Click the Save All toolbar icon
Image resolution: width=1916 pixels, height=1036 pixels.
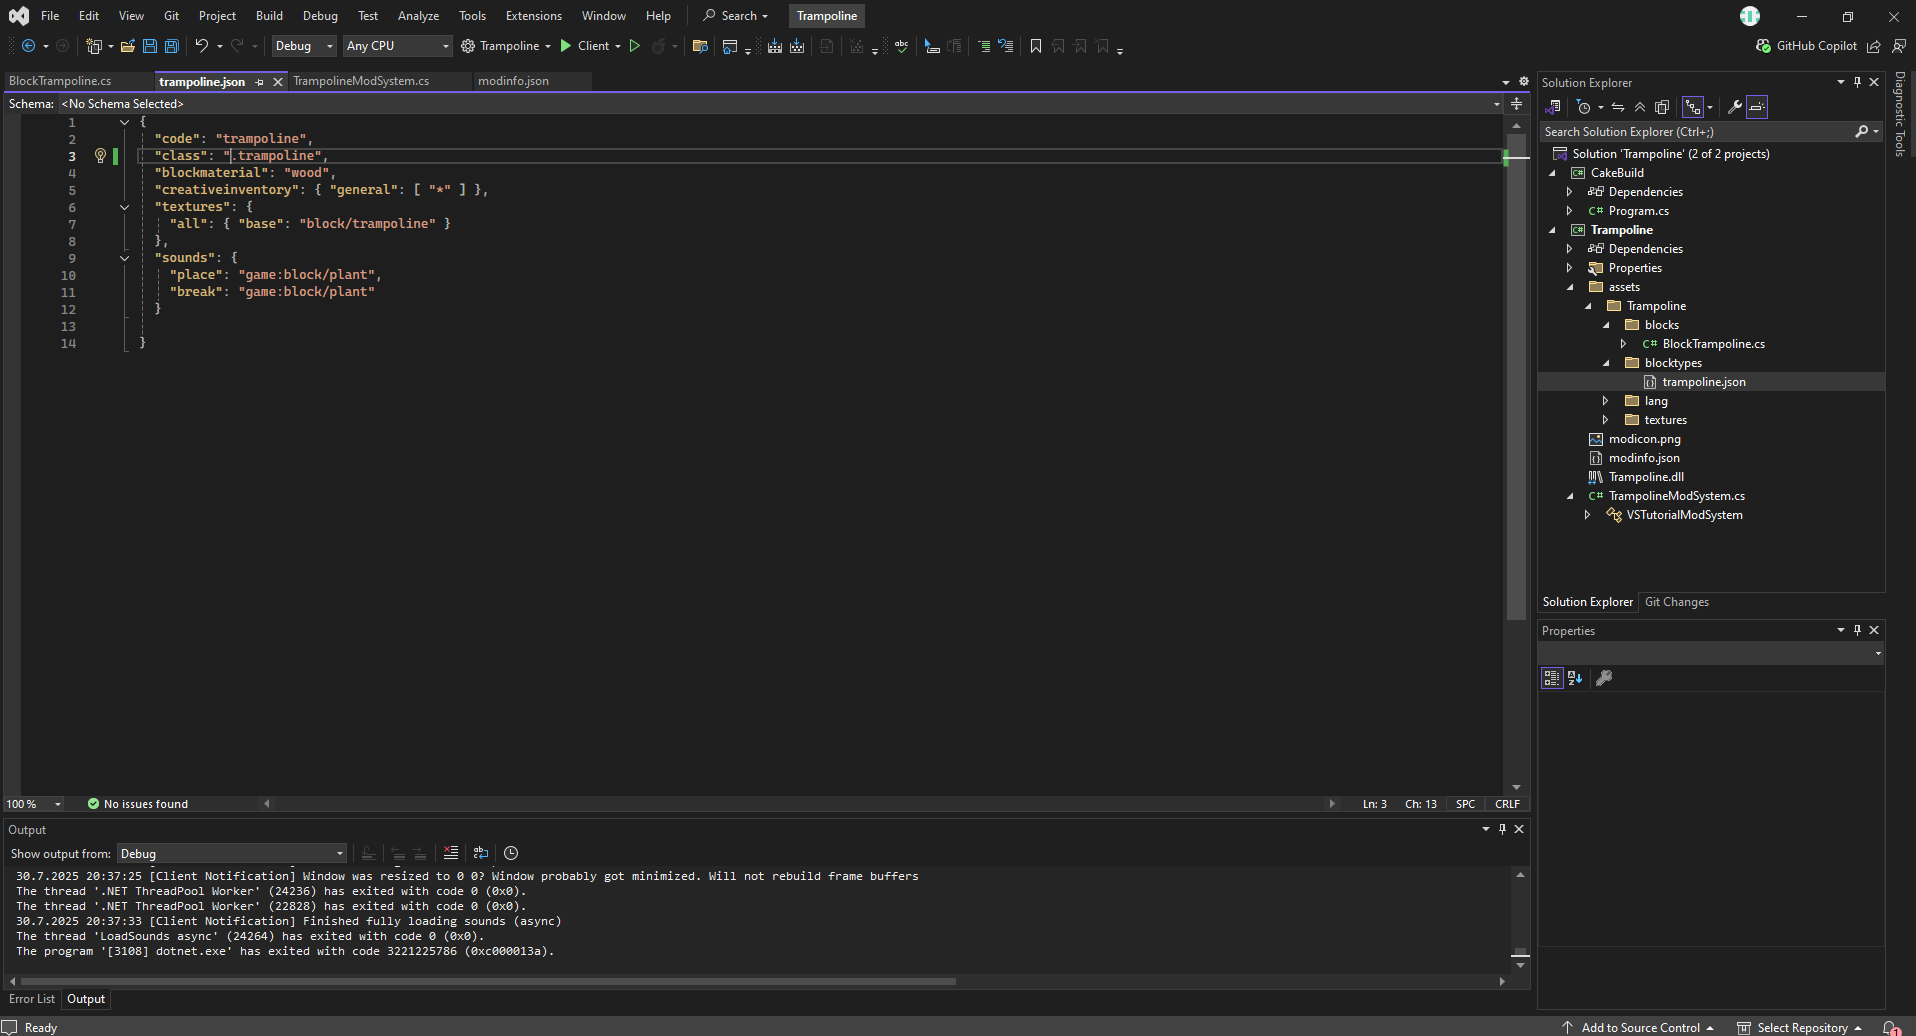172,46
